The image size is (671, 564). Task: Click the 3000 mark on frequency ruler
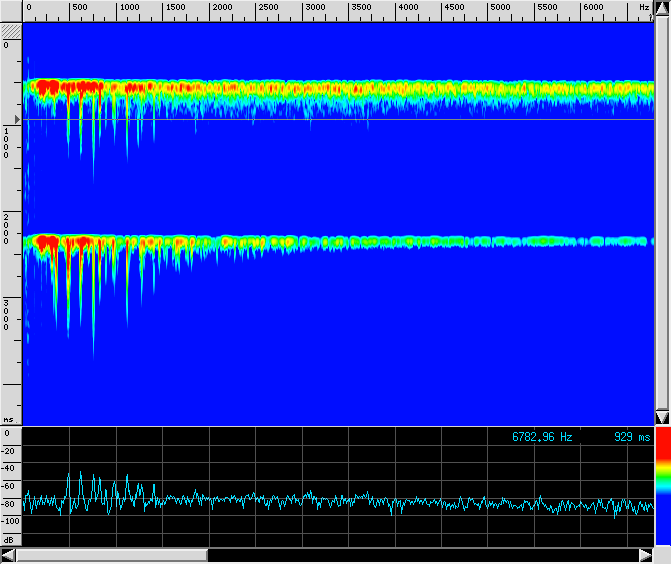(x=314, y=8)
